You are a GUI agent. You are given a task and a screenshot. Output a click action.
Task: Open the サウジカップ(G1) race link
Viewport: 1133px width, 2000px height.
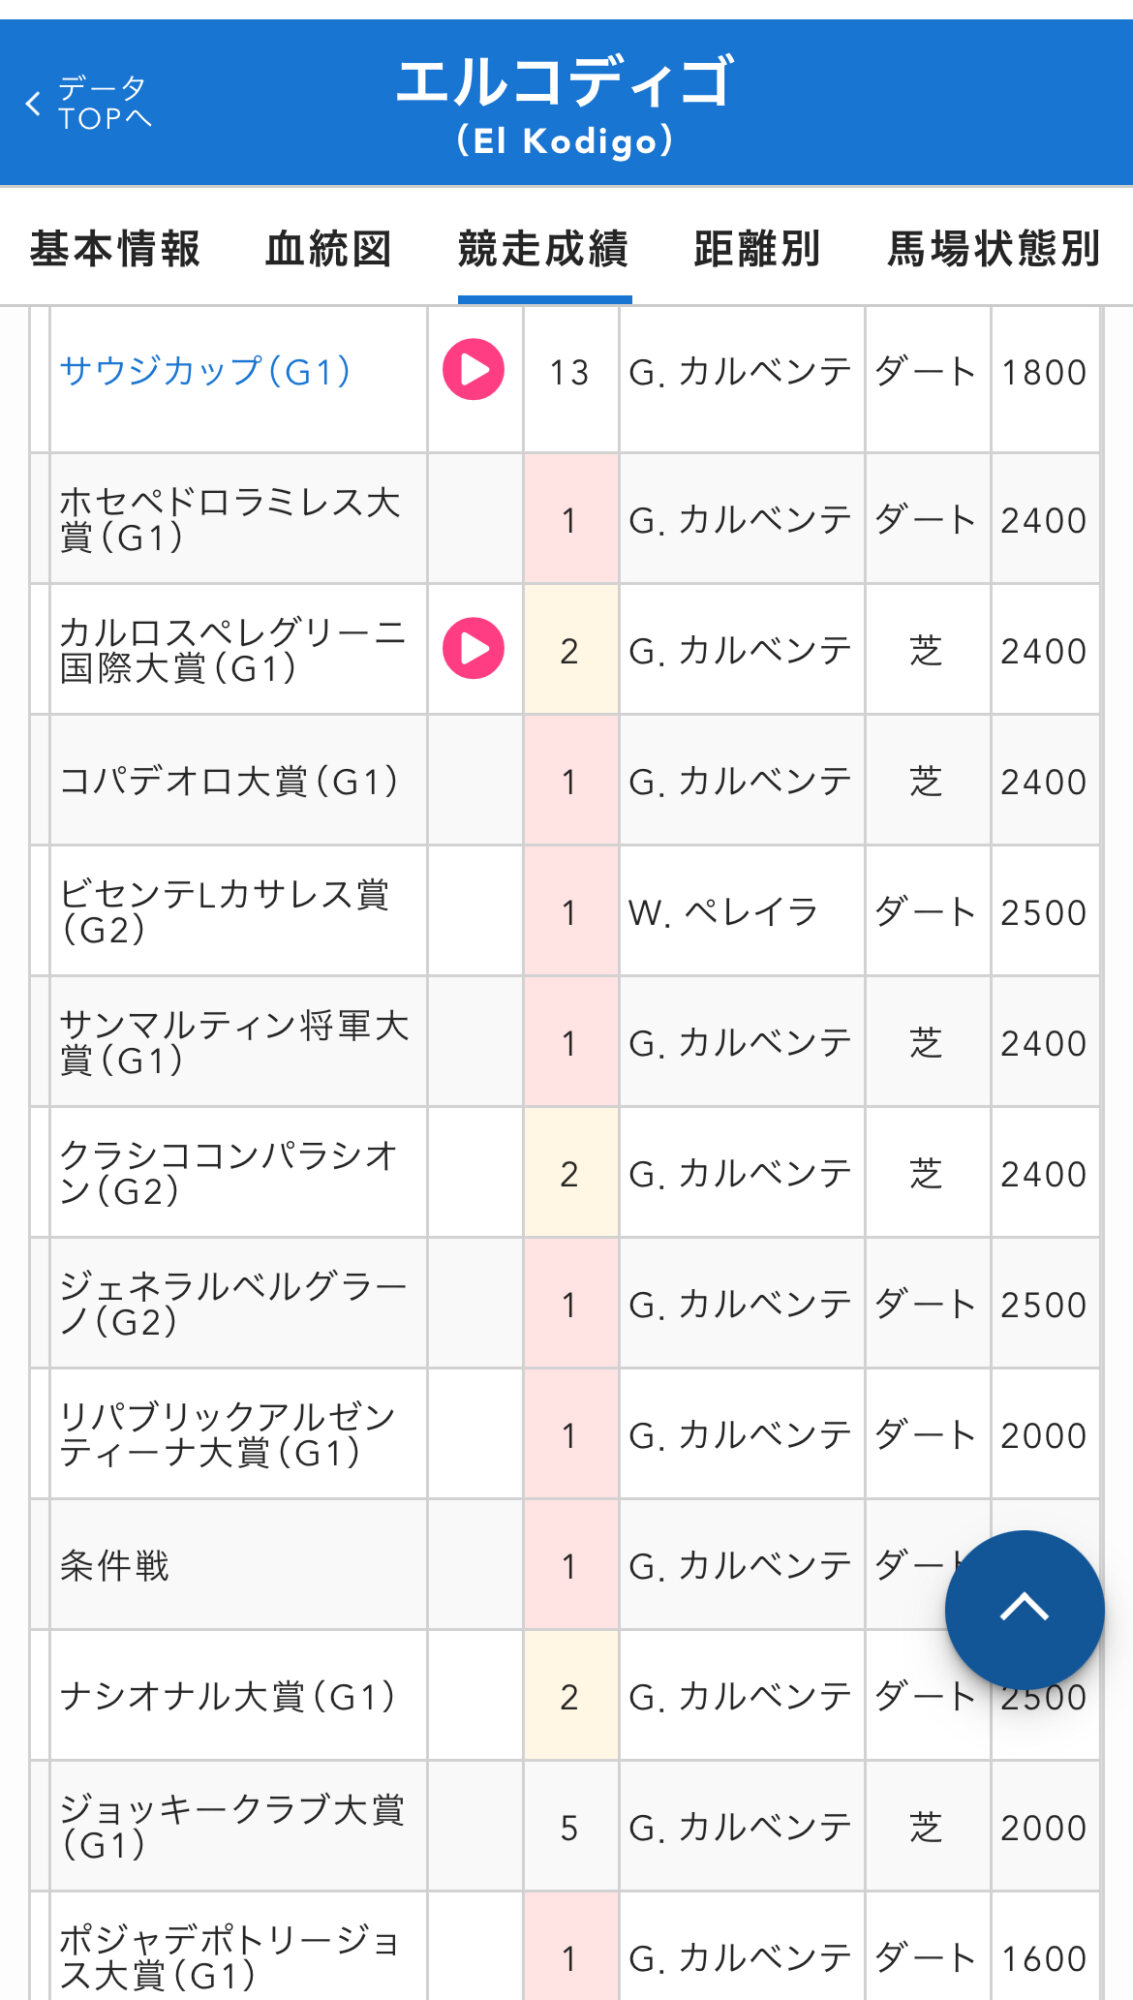205,372
